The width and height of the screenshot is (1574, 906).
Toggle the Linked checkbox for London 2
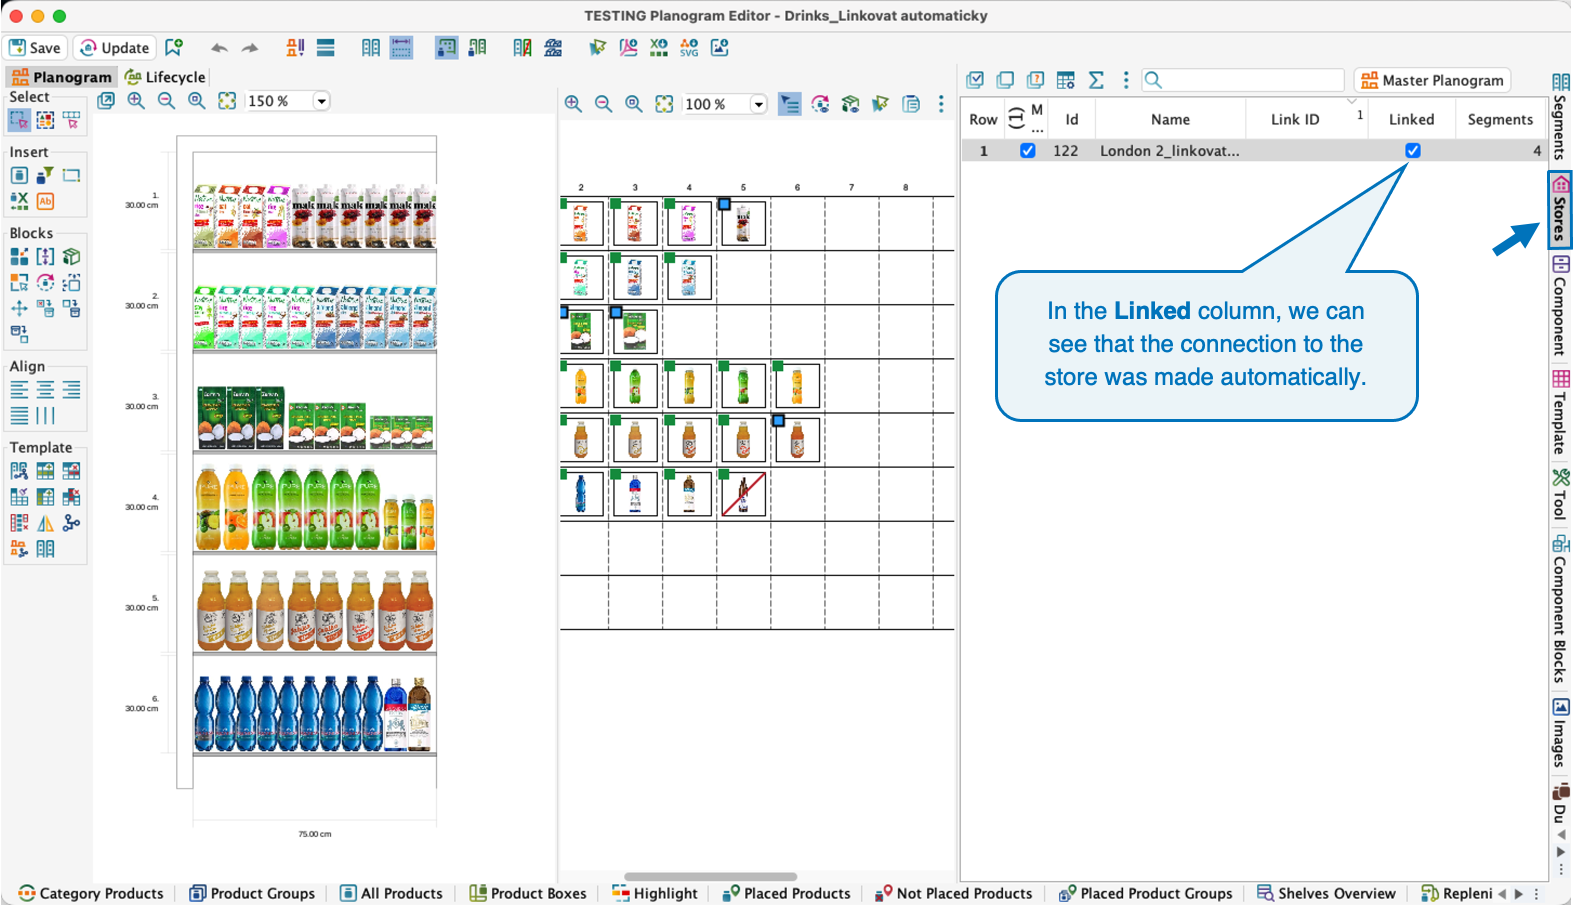click(x=1412, y=151)
